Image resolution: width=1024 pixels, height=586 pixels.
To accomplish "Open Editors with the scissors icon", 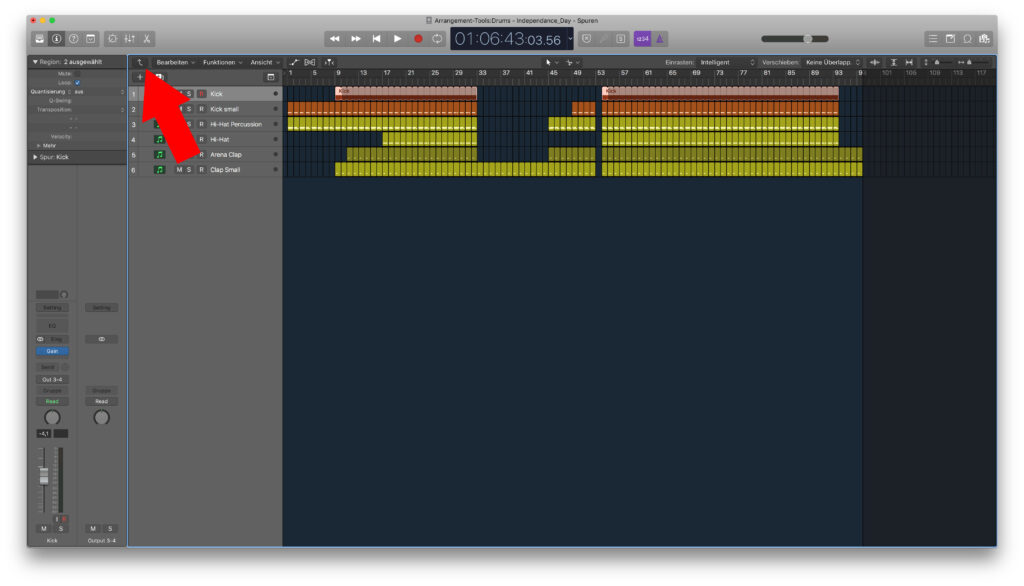I will [147, 39].
